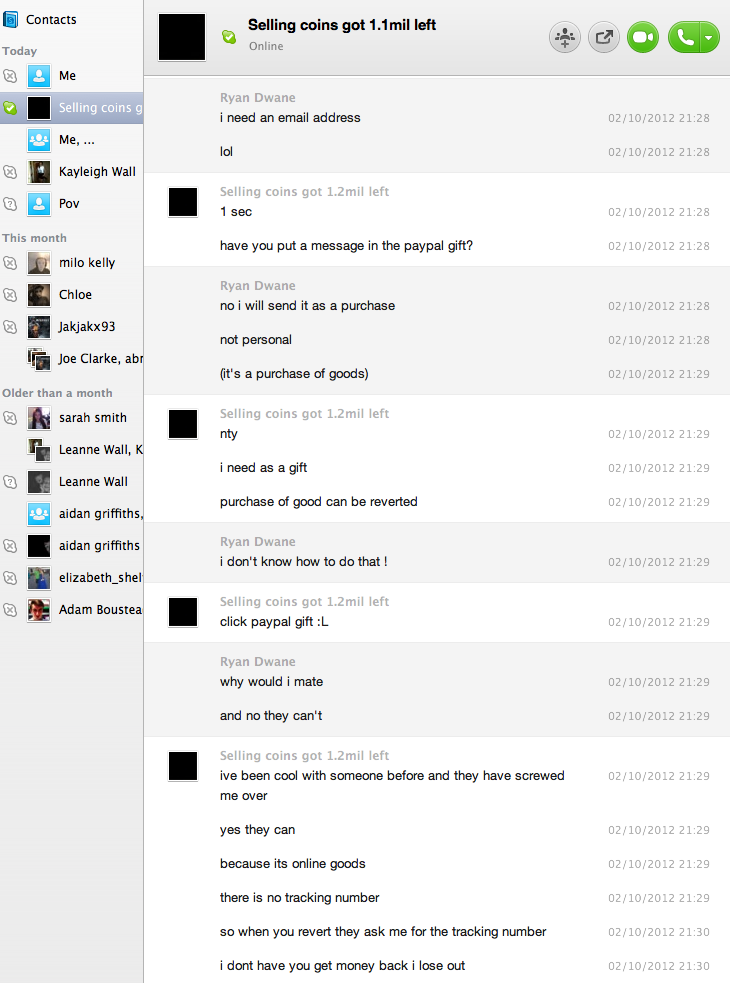Open the Chloe contact chat
The height and width of the screenshot is (983, 730).
[71, 295]
